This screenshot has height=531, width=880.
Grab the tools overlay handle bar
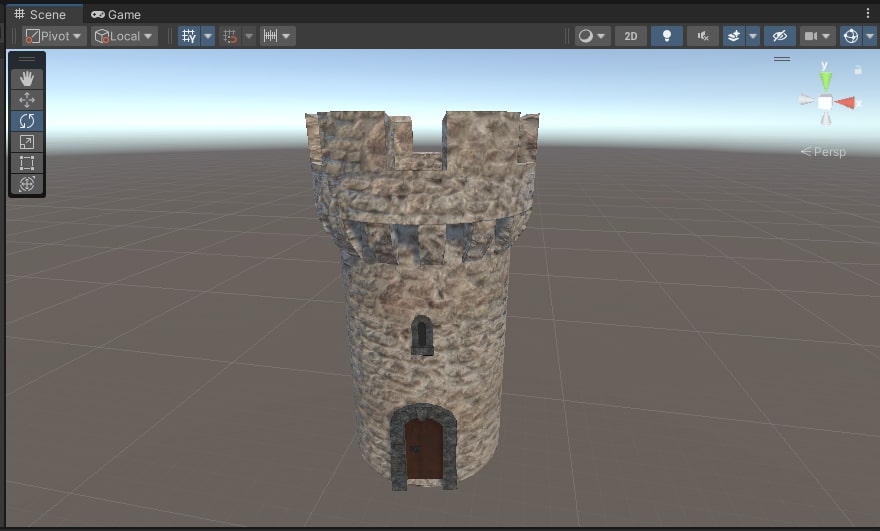(x=27, y=58)
